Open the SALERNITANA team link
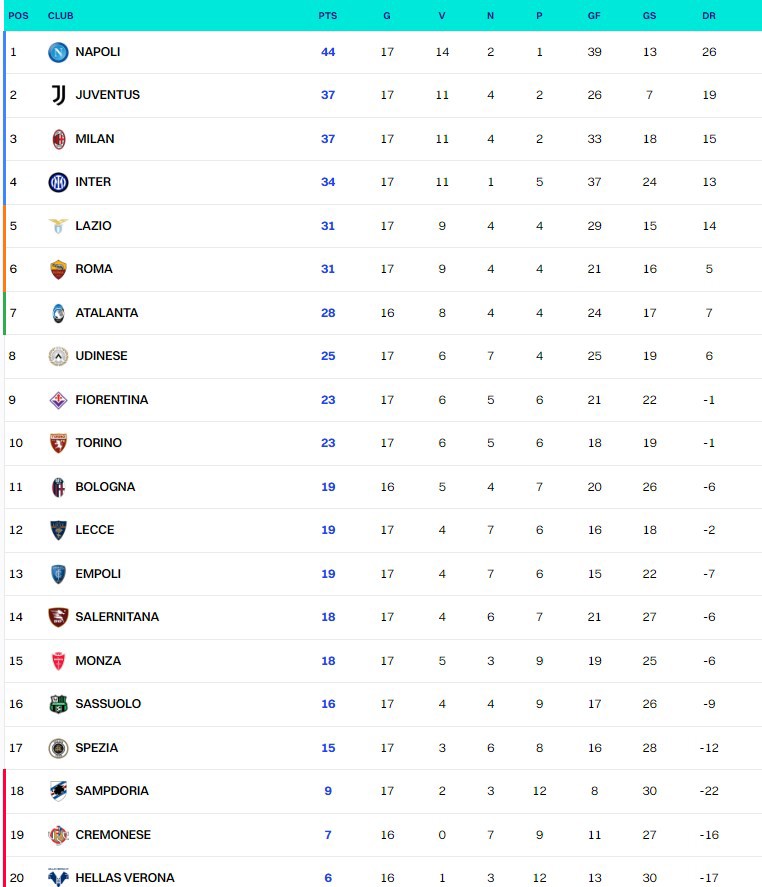Screen dimensions: 762x887 pos(117,617)
